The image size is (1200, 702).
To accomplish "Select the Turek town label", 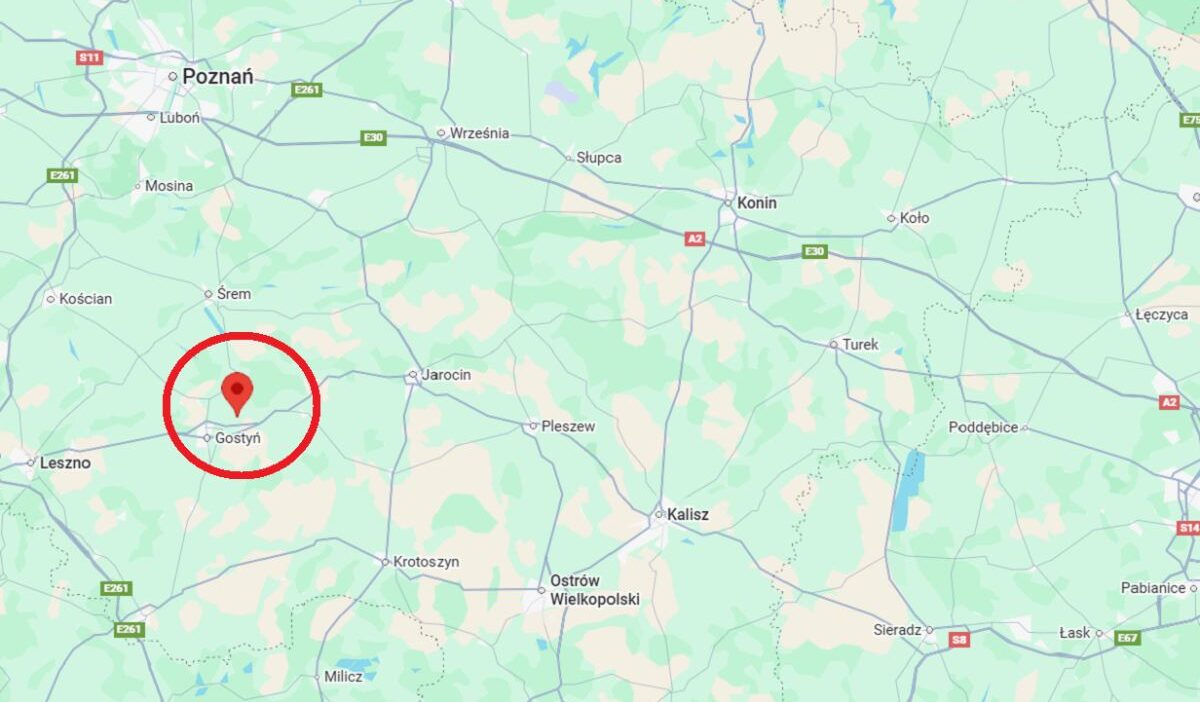I will (860, 344).
